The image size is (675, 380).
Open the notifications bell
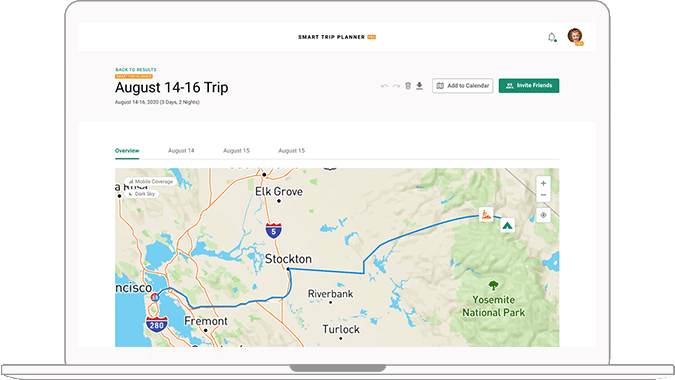coord(551,37)
